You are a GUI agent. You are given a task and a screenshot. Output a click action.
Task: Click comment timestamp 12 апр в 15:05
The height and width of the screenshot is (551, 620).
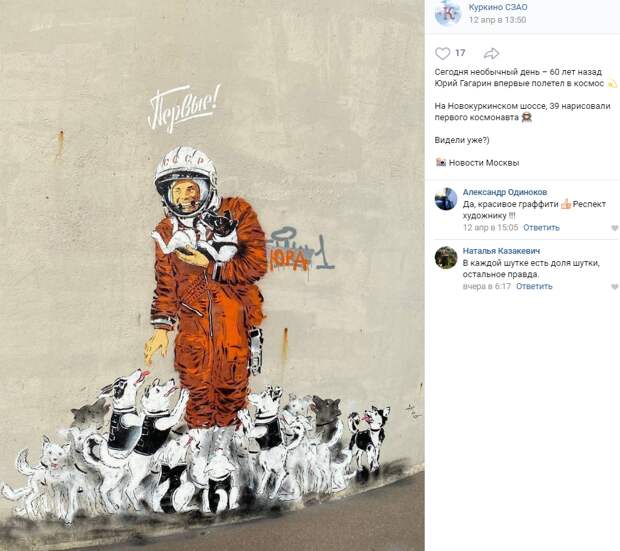(x=490, y=227)
